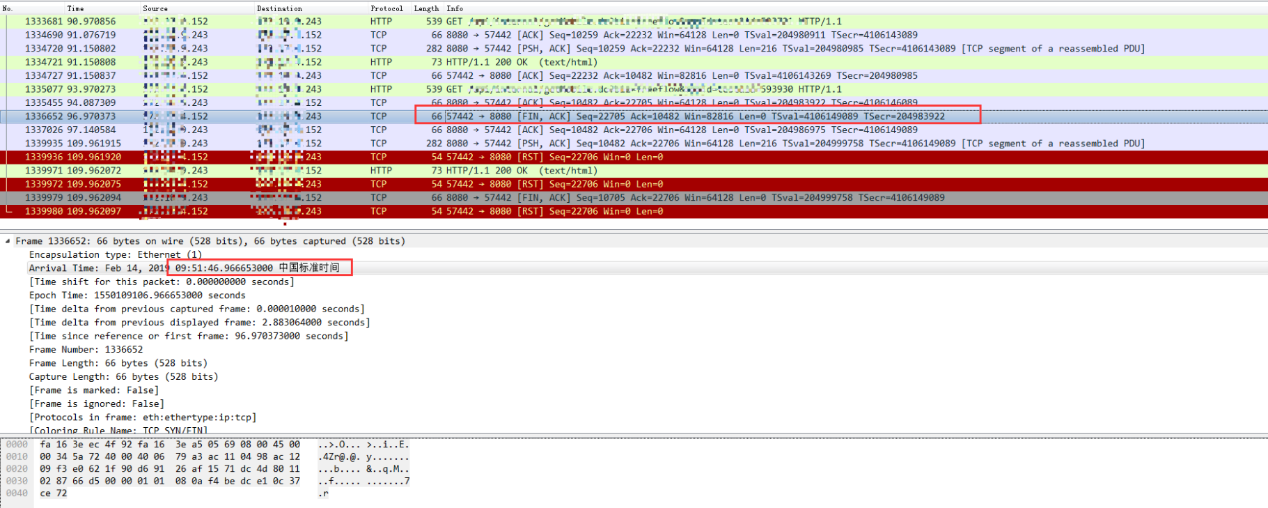Click hex dump row at offset 0010
The height and width of the screenshot is (508, 1268).
[205, 456]
